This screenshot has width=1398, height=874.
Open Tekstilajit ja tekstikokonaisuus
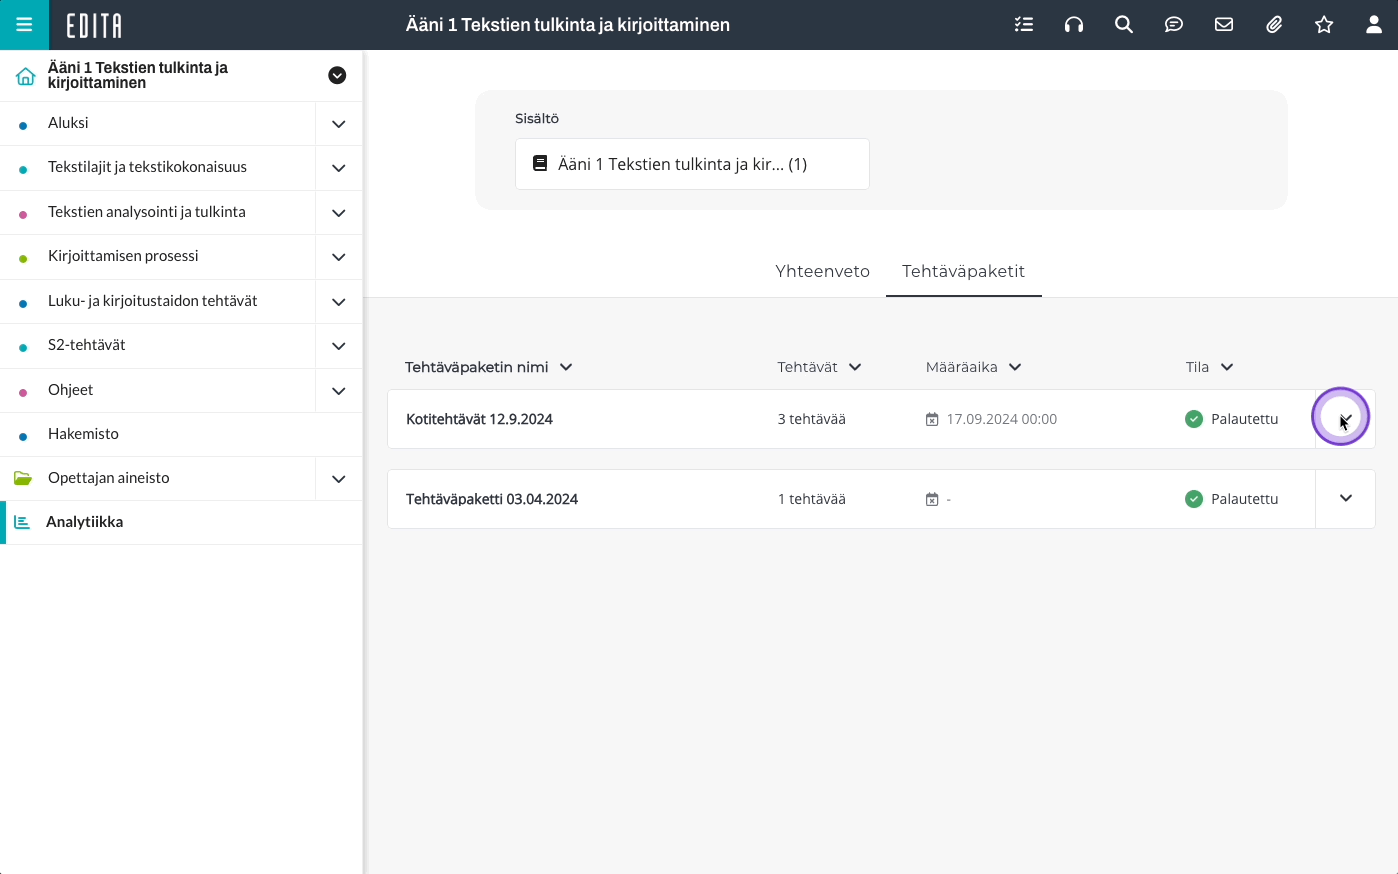point(147,167)
